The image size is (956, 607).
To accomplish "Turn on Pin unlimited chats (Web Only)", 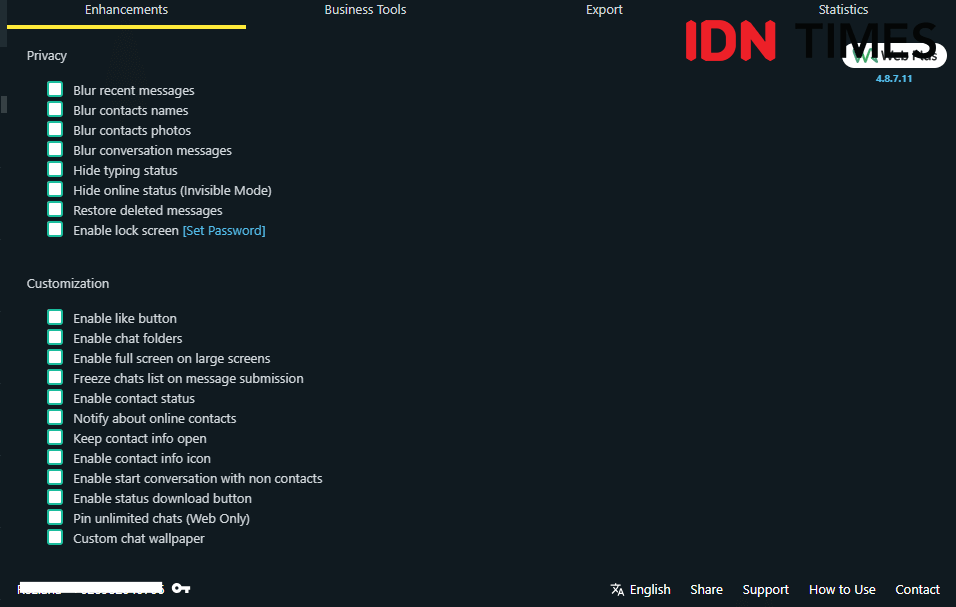I will pyautogui.click(x=55, y=518).
